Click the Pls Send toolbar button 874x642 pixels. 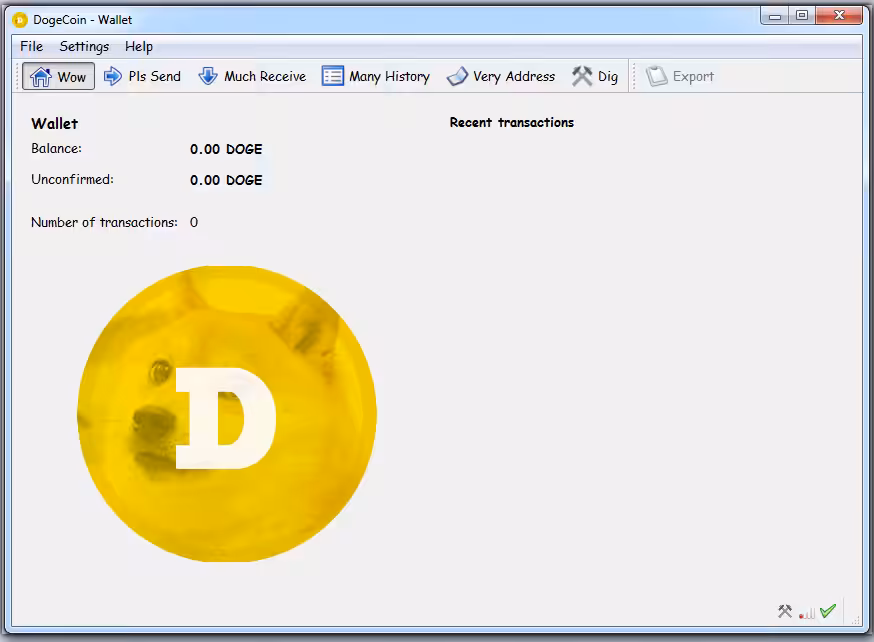click(143, 76)
